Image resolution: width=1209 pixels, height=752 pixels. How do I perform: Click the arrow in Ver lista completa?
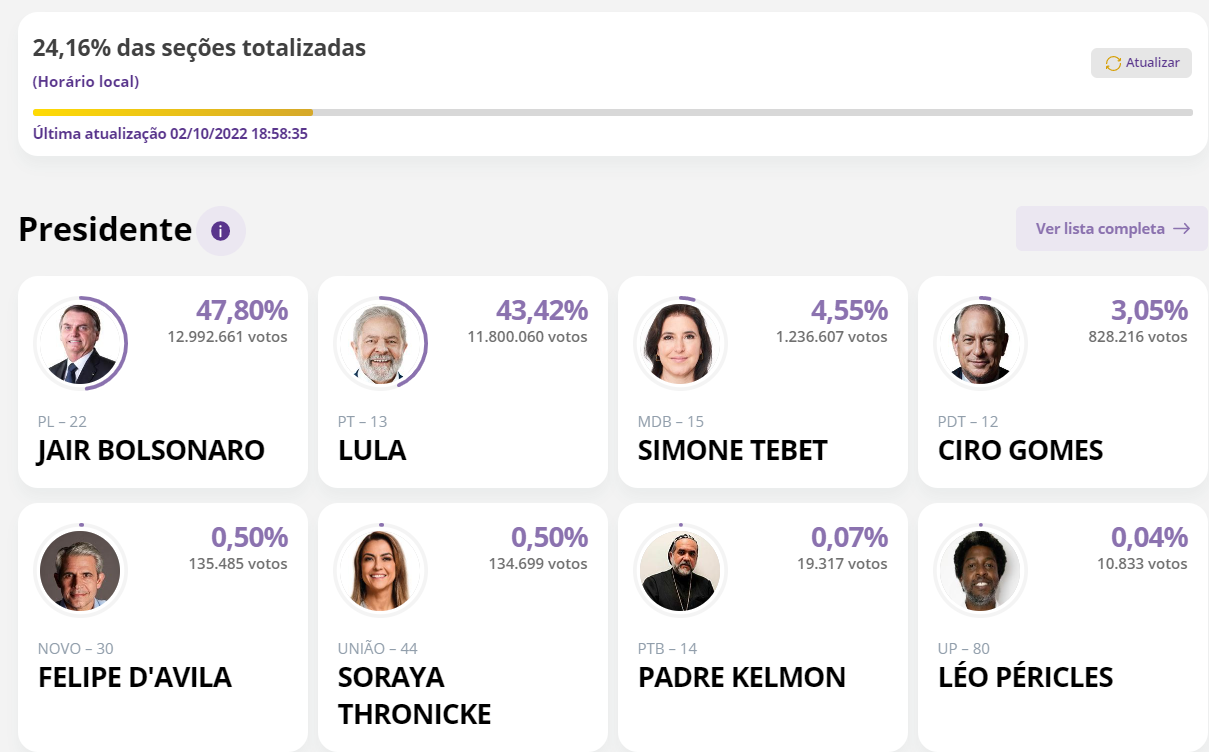1182,229
